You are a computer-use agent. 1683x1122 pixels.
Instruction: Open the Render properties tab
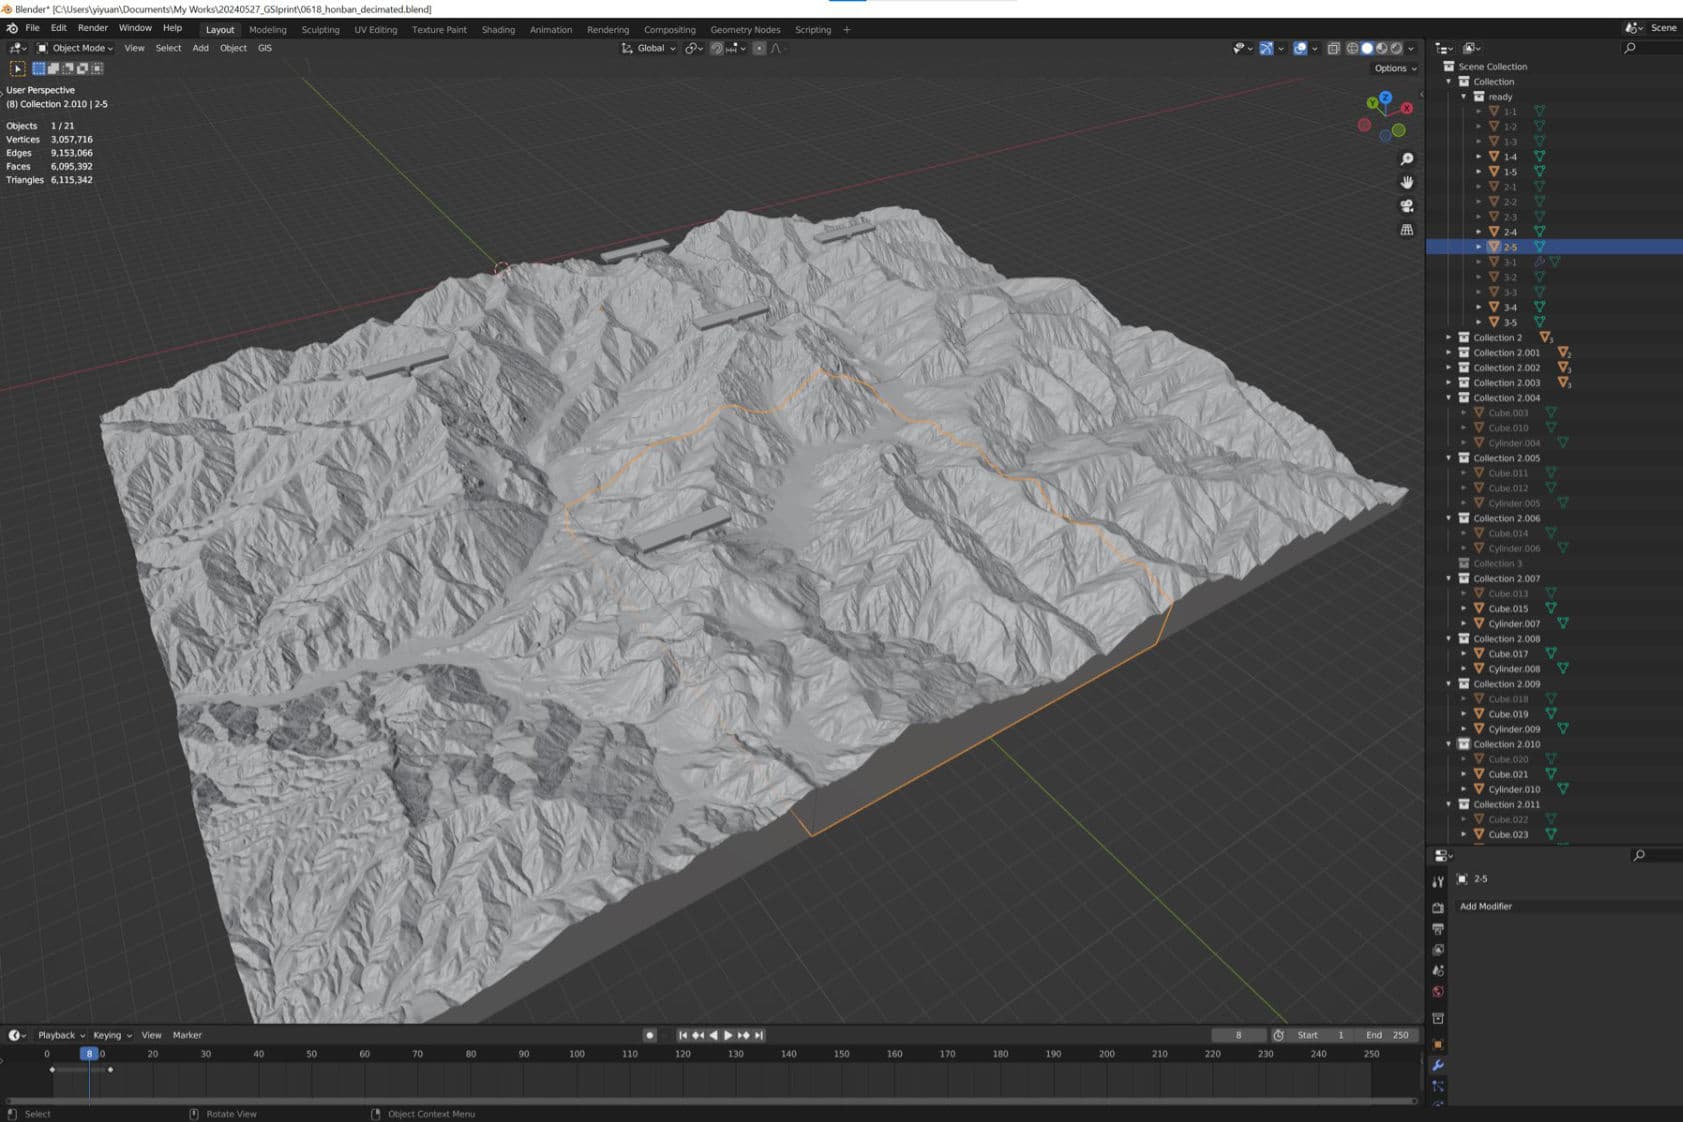[1438, 908]
